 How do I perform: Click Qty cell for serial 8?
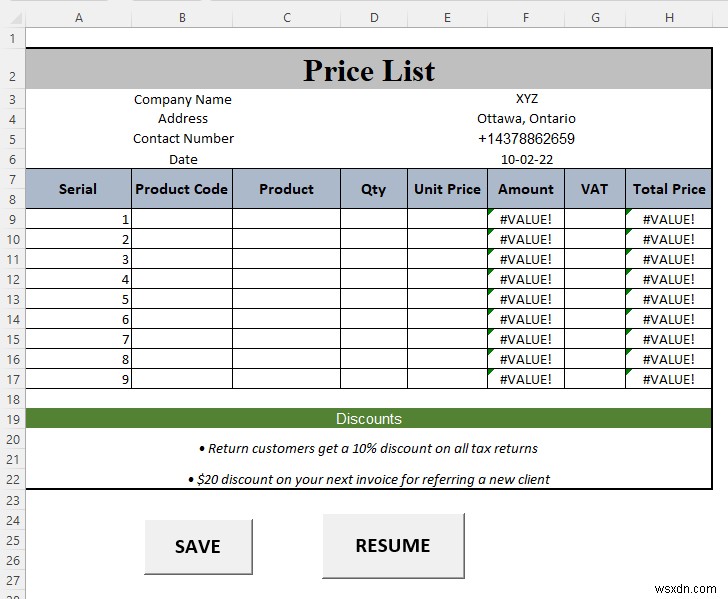point(374,359)
